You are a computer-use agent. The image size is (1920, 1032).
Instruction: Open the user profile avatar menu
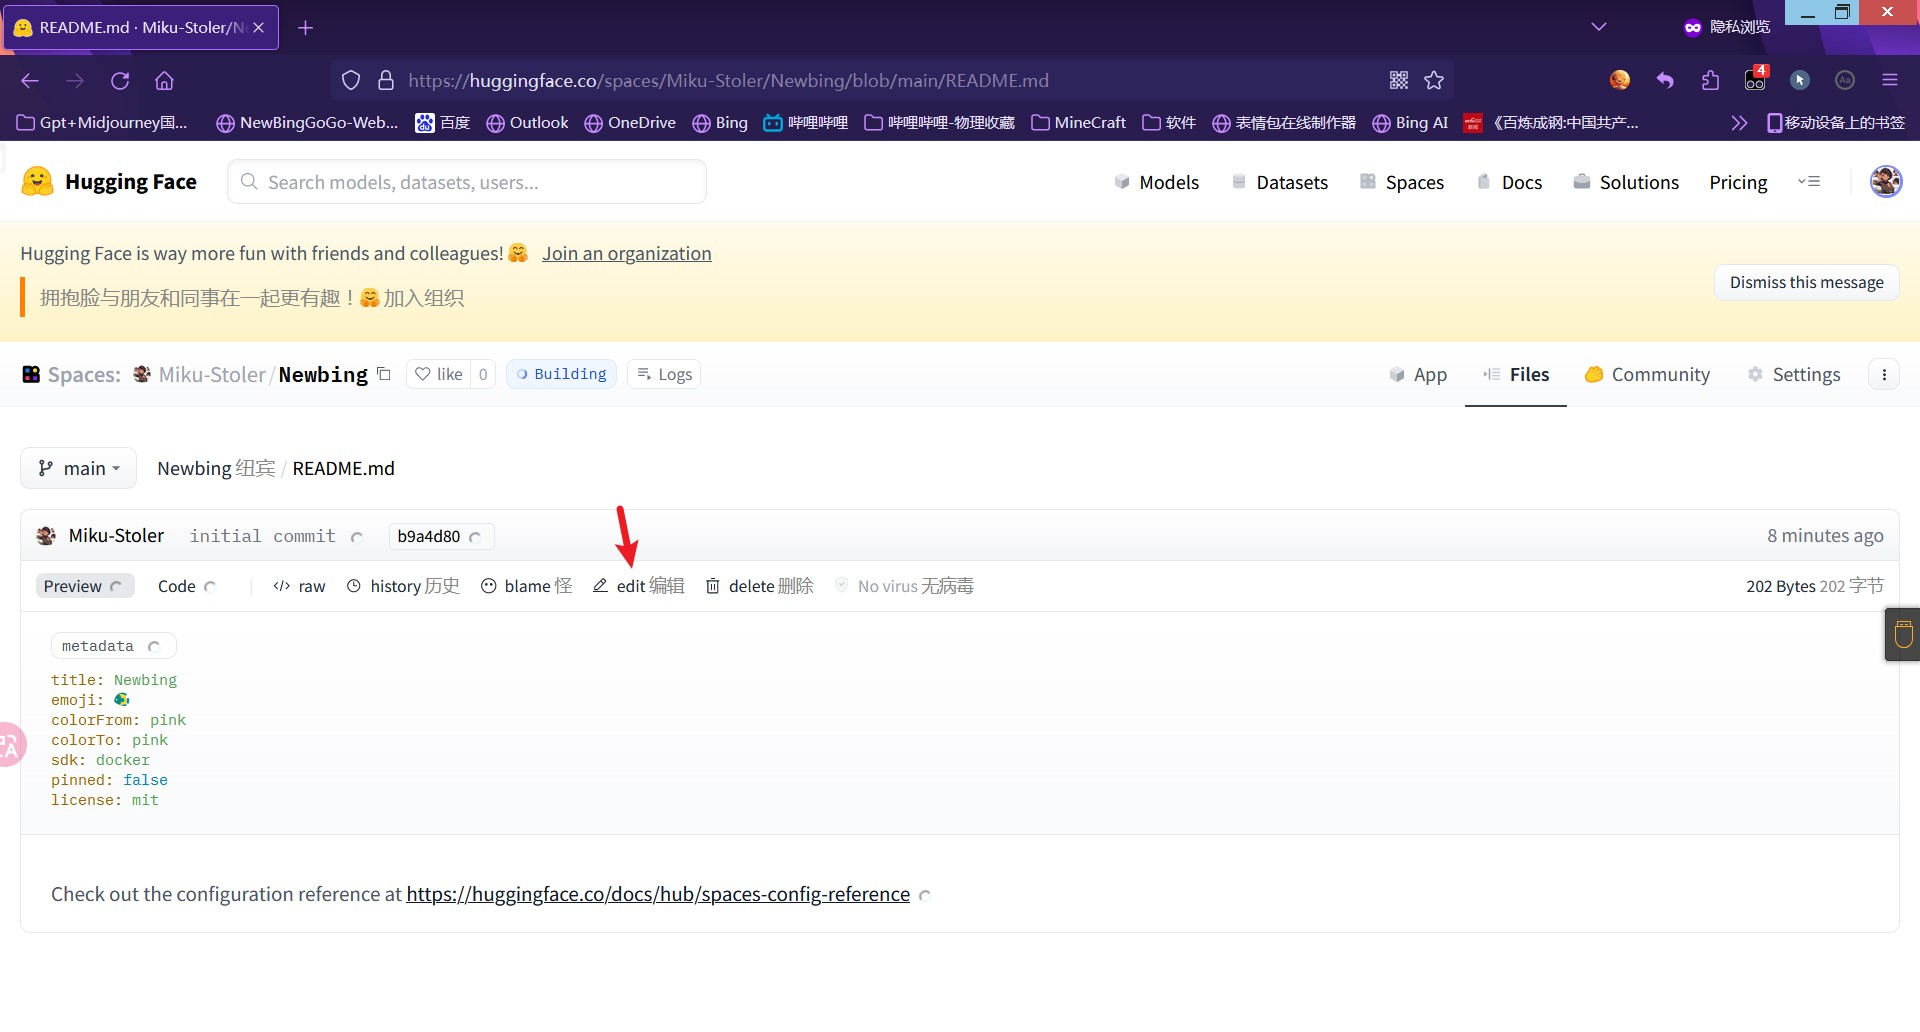pyautogui.click(x=1886, y=182)
